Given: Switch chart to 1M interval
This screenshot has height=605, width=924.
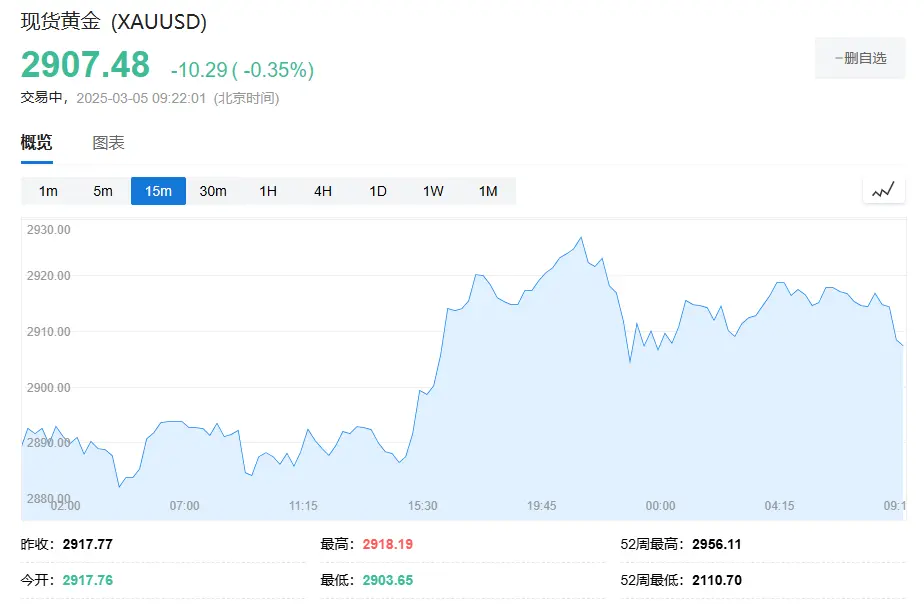Looking at the screenshot, I should pyautogui.click(x=488, y=191).
